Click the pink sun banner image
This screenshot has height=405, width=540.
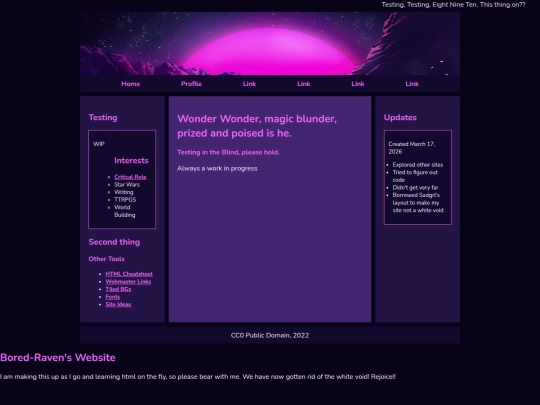270,43
